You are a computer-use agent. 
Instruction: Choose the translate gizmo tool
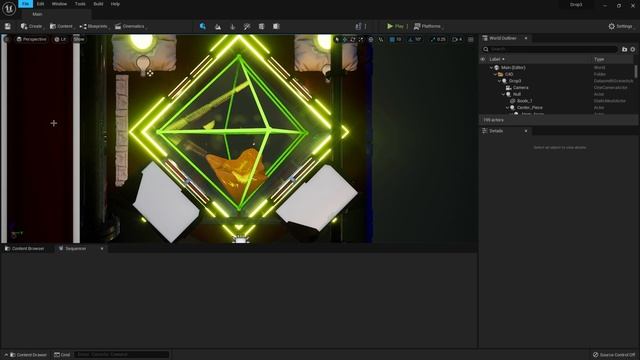[x=345, y=40]
